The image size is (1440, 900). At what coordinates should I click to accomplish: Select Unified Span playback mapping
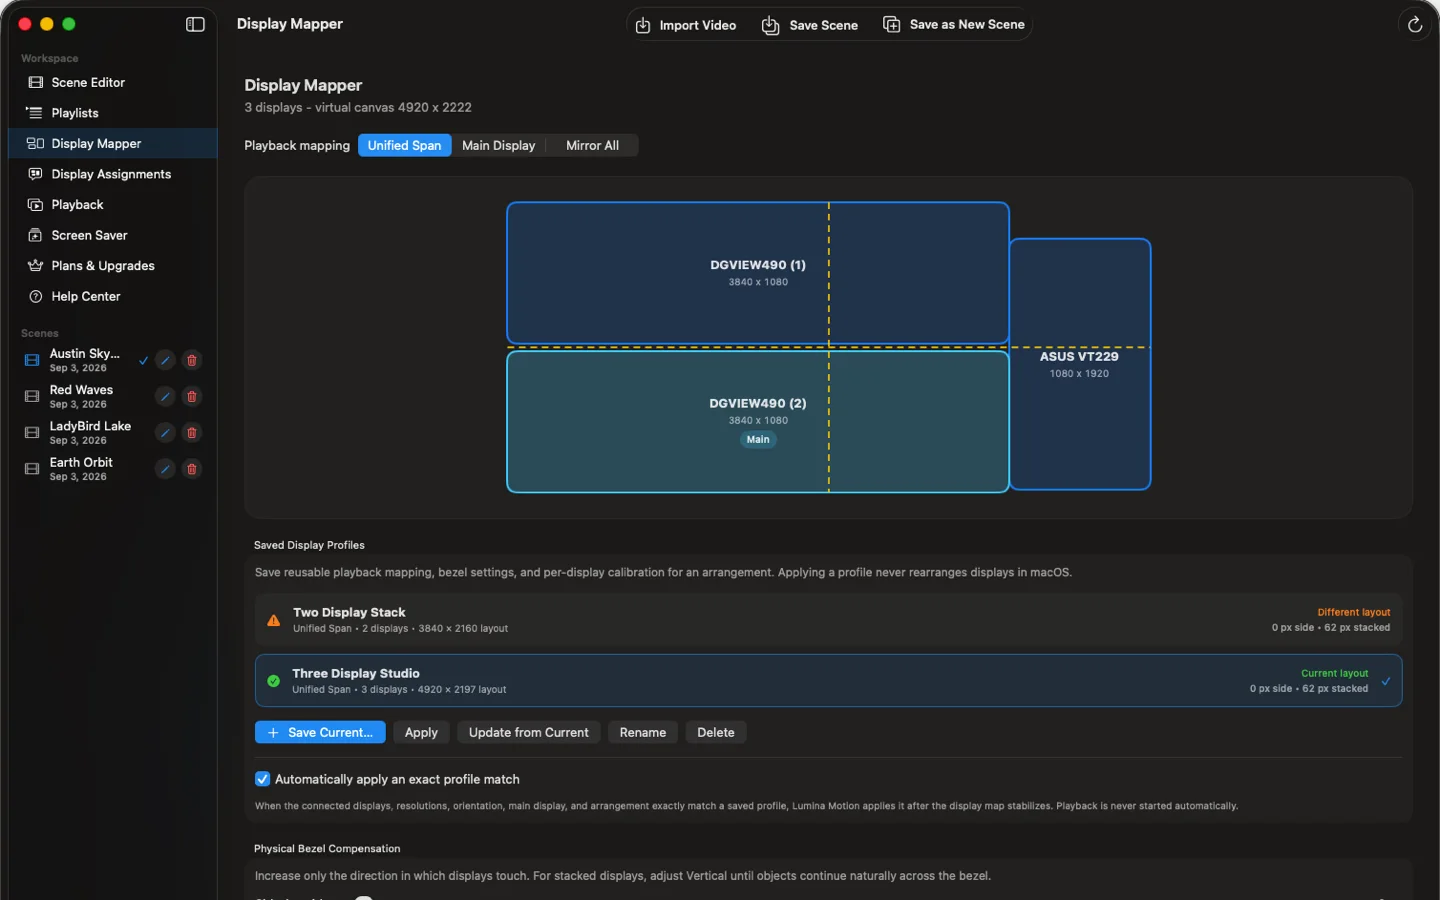(404, 145)
